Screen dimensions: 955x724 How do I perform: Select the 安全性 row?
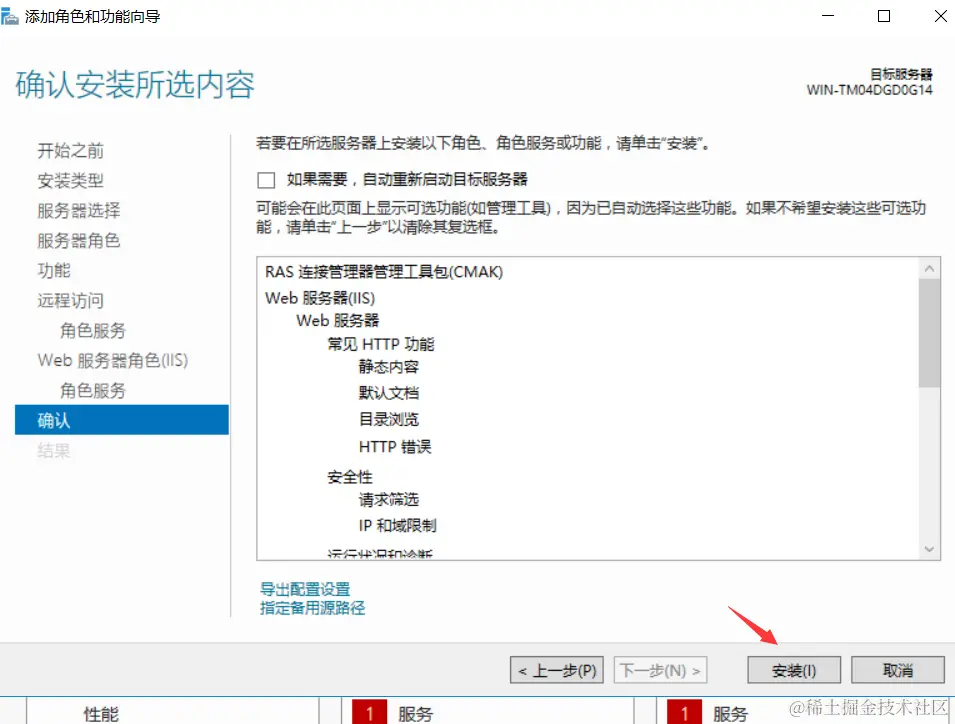tap(350, 477)
